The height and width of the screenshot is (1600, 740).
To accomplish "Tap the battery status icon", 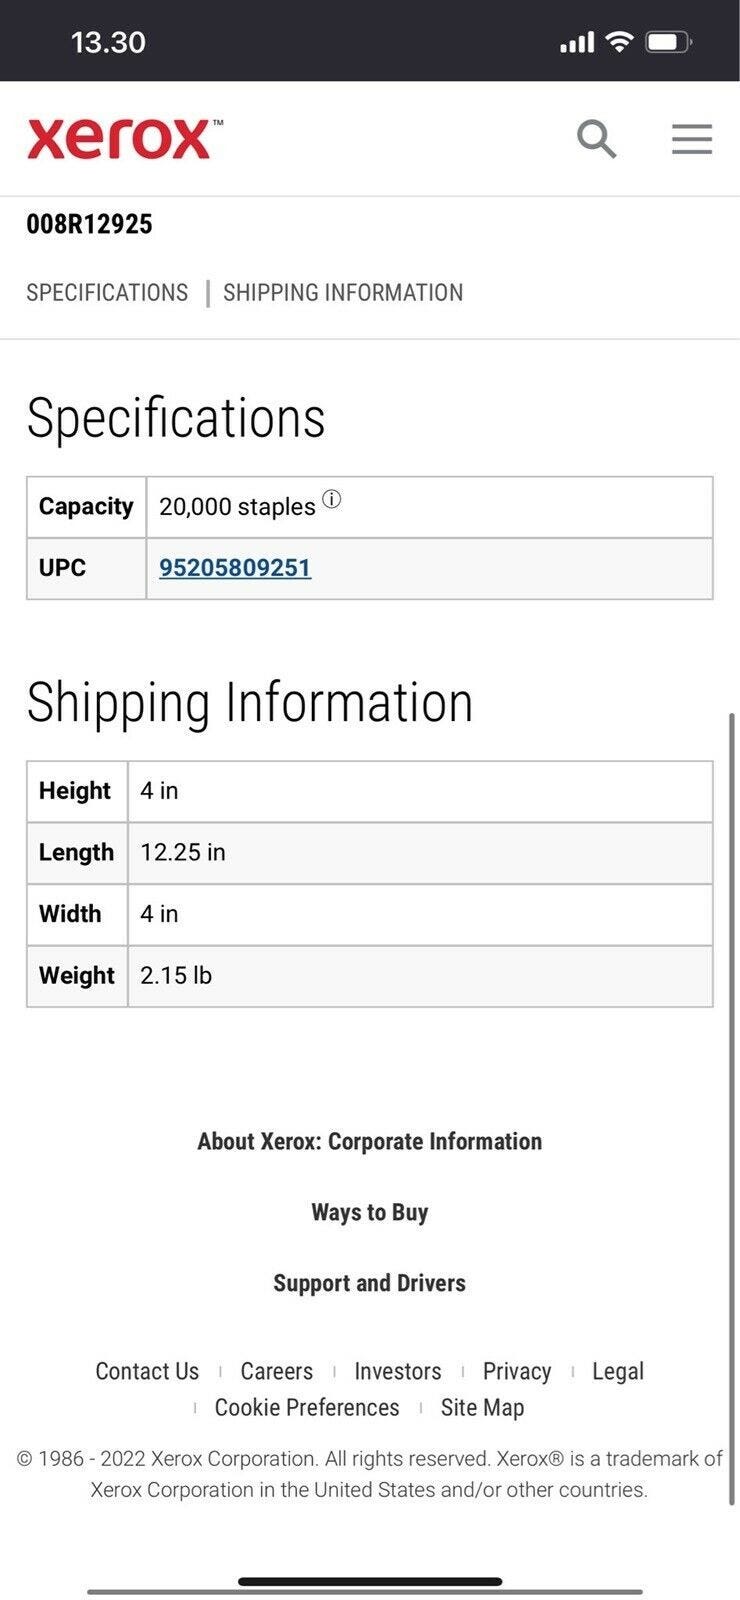I will (669, 42).
